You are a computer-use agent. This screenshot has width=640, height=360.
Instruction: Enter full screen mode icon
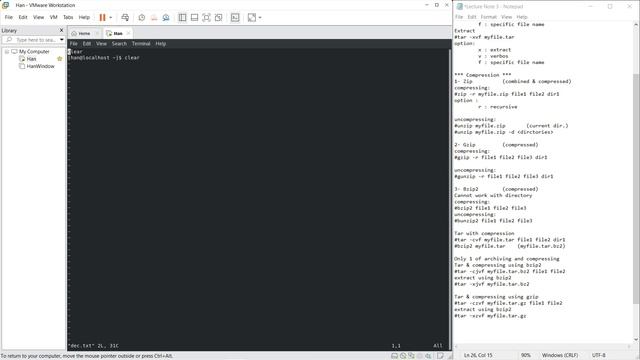206,18
